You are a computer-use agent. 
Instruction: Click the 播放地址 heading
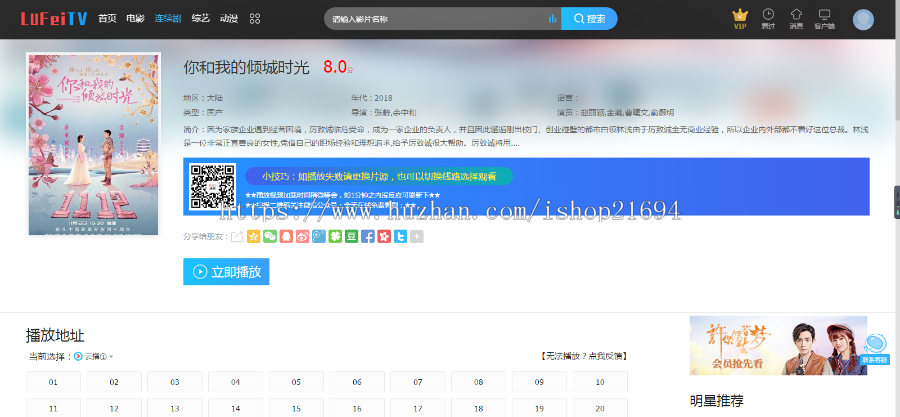[55, 336]
